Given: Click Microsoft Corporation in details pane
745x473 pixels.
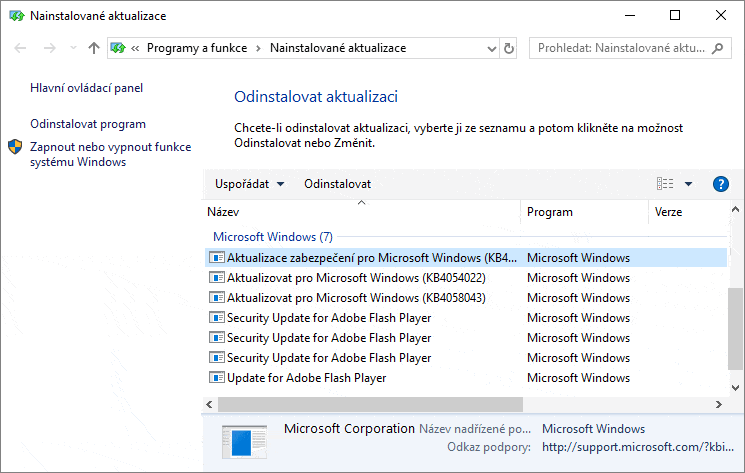Looking at the screenshot, I should pos(349,429).
